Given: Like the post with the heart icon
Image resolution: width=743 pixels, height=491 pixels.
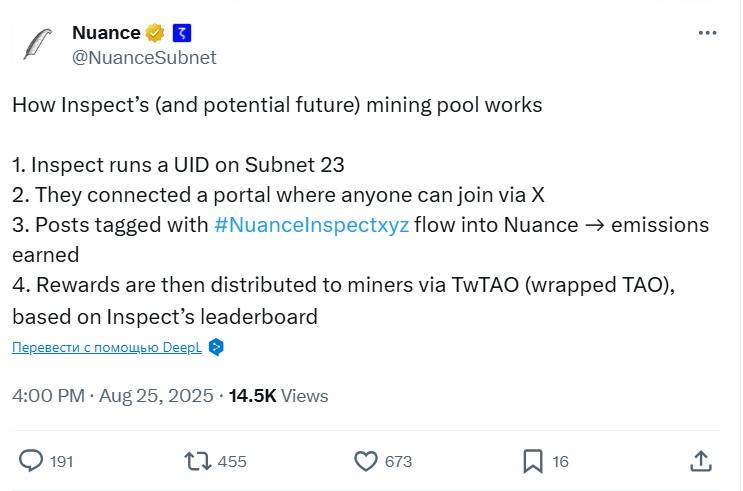Looking at the screenshot, I should [x=365, y=461].
